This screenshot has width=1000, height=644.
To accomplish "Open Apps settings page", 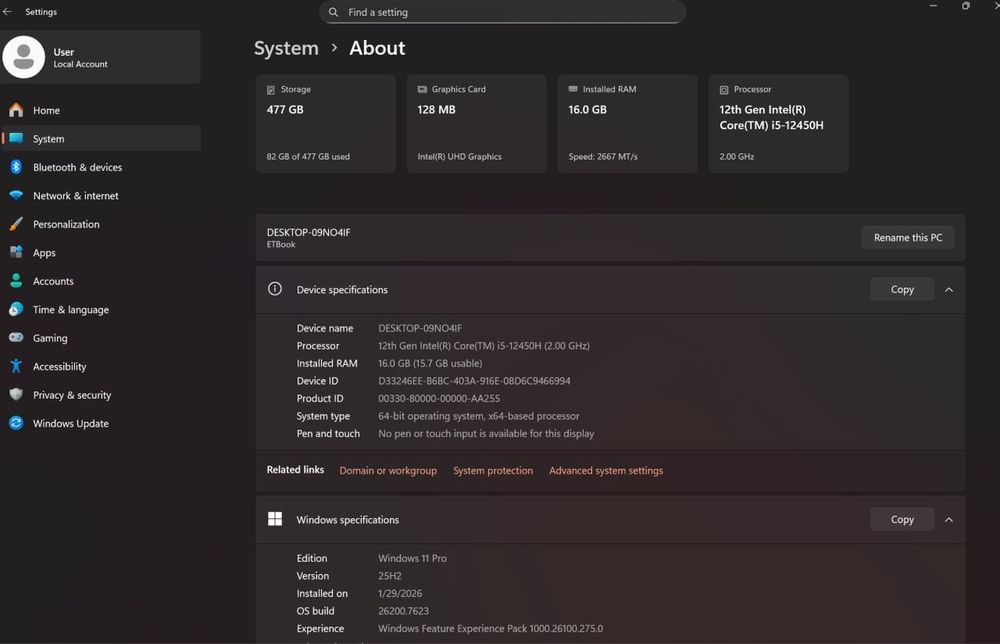I will coord(101,252).
